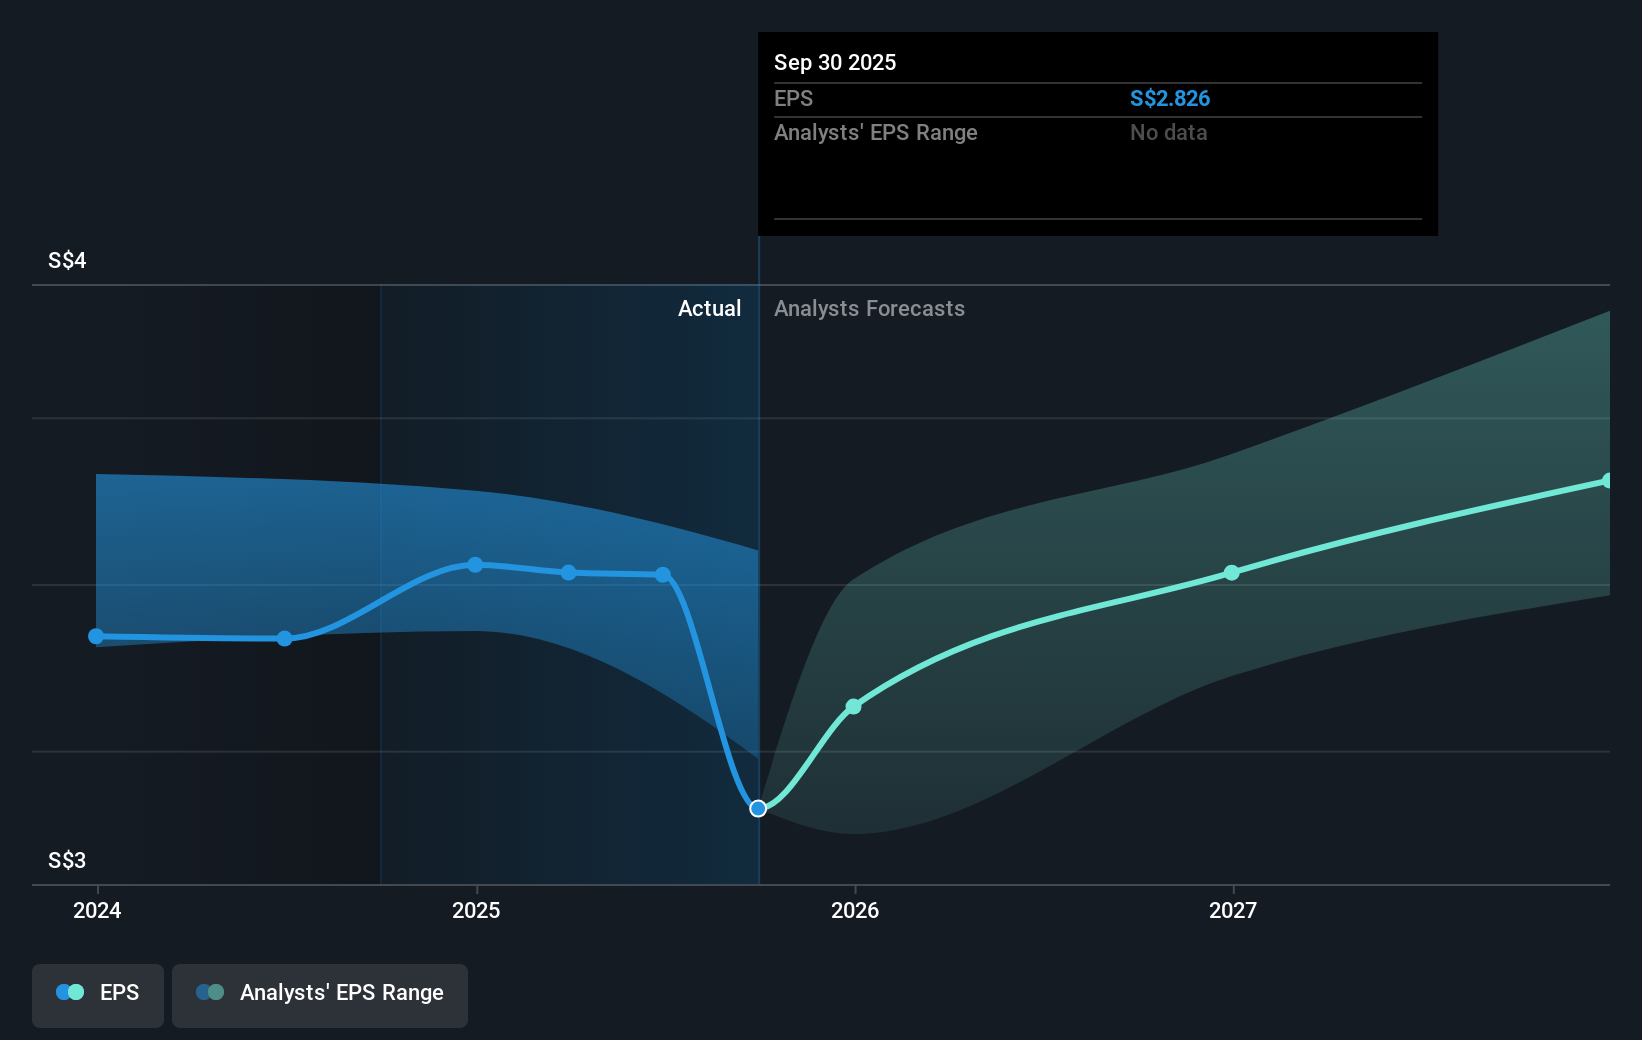Viewport: 1642px width, 1040px height.
Task: Click the 'Sep 30 2025' tooltip date heading
Action: coord(835,63)
